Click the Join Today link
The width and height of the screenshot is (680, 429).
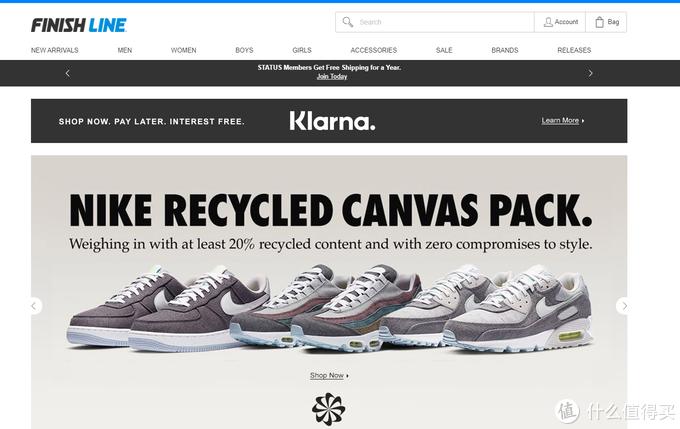(332, 77)
